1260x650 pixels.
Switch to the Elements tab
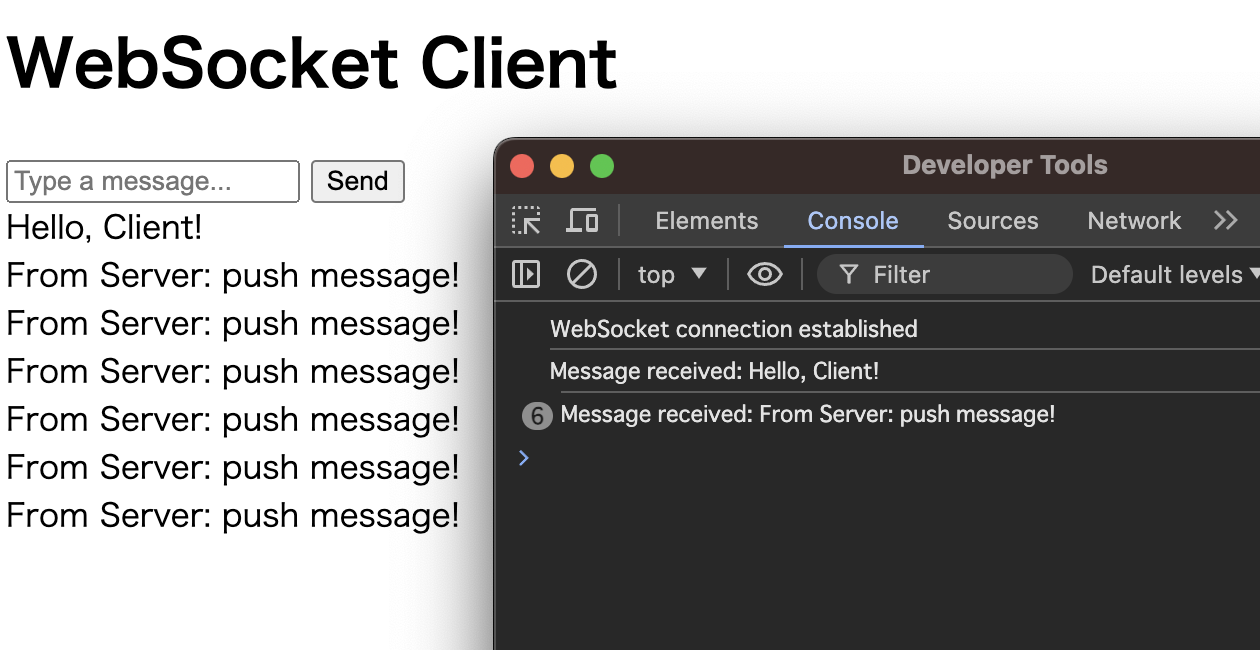[706, 220]
